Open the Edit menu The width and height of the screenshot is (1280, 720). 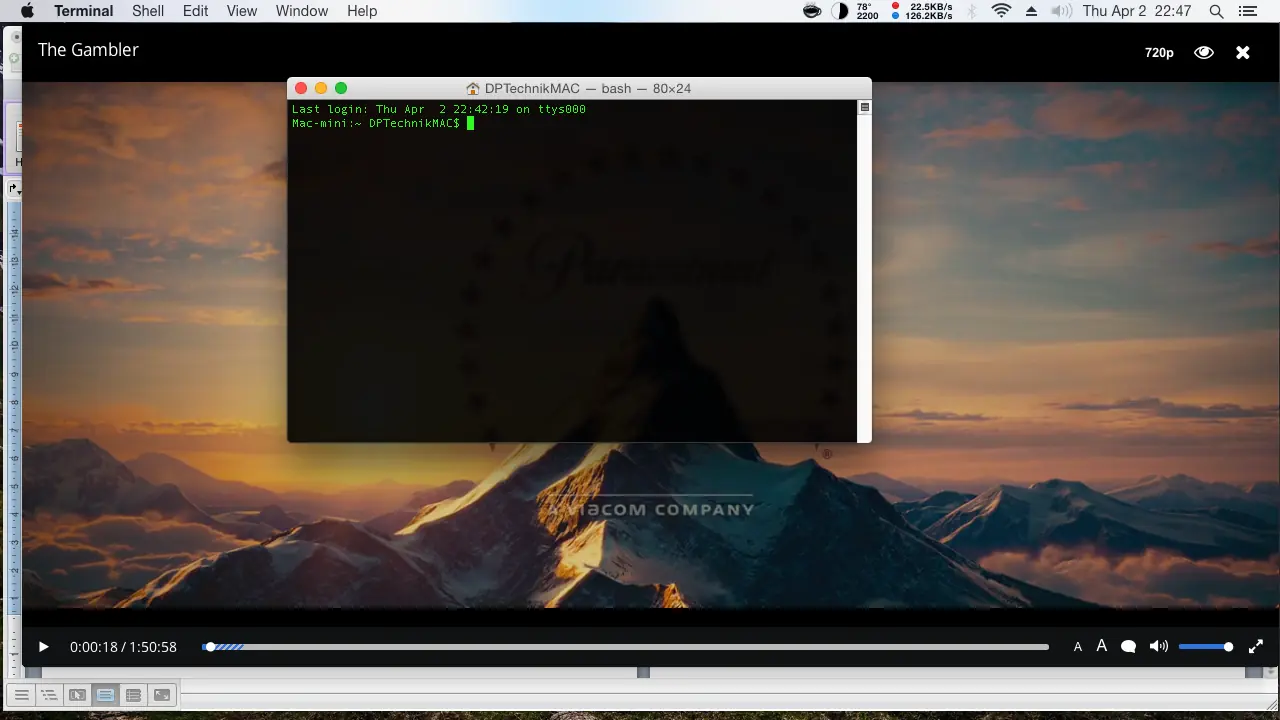pos(196,11)
